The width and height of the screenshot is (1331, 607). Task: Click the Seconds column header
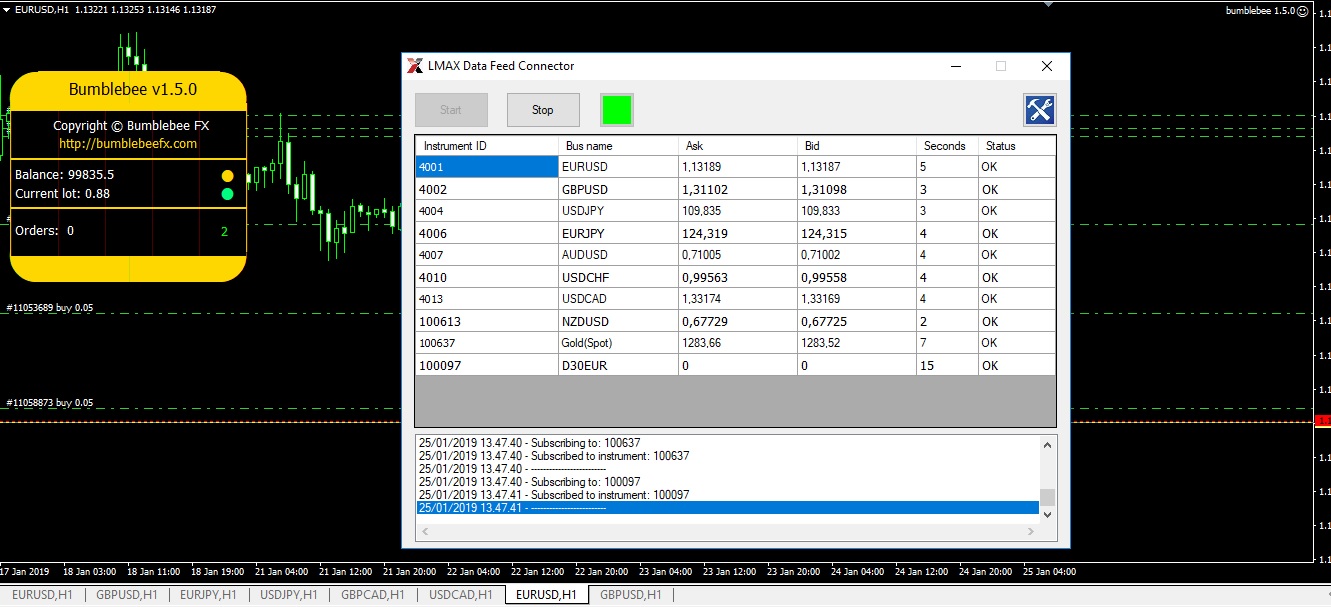[947, 146]
